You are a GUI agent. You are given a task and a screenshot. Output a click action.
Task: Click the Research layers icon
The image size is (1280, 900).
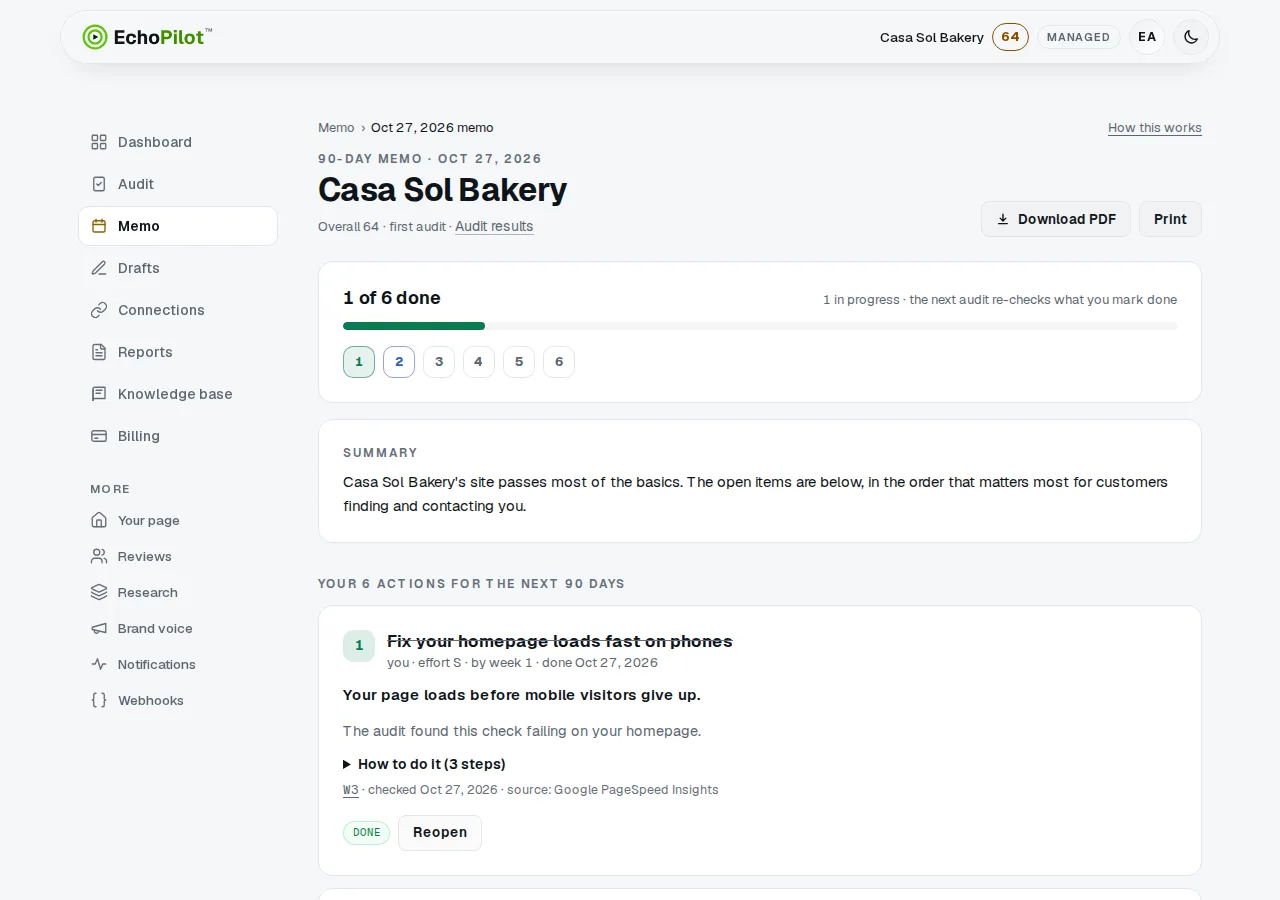(x=99, y=592)
